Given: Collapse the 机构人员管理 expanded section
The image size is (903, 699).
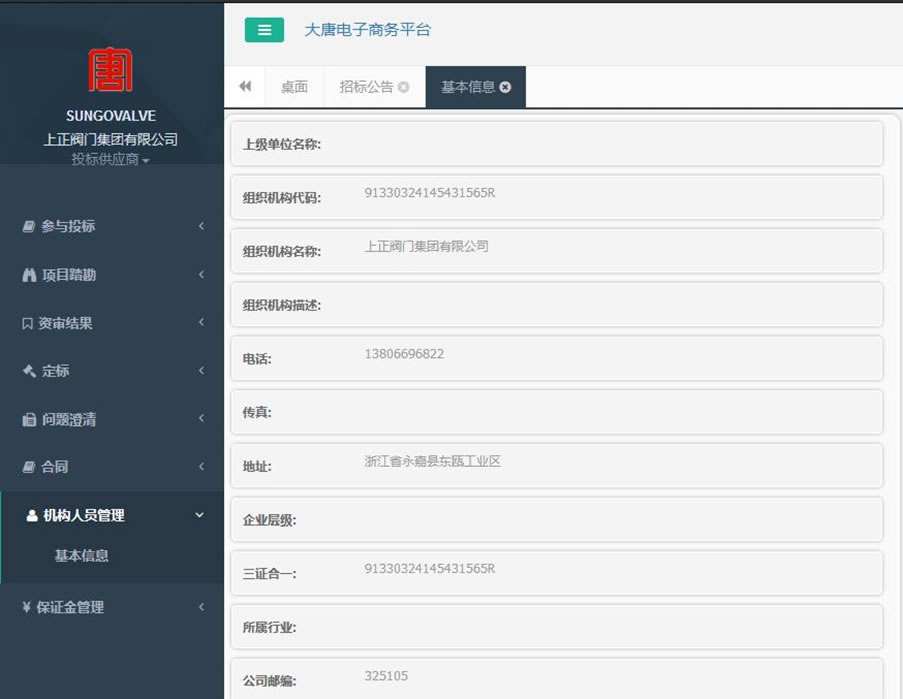Looking at the screenshot, I should (199, 515).
